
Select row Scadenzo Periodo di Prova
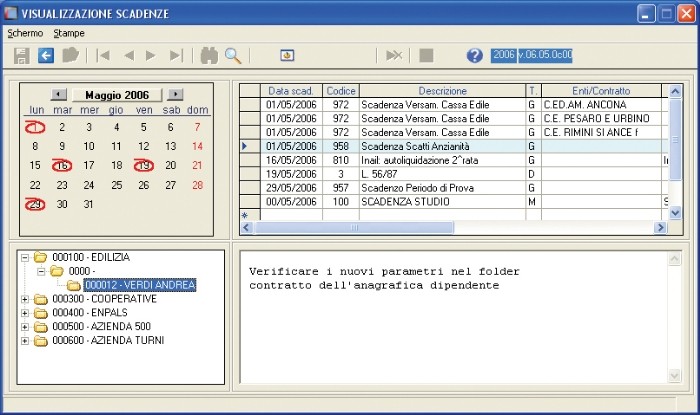coord(454,188)
